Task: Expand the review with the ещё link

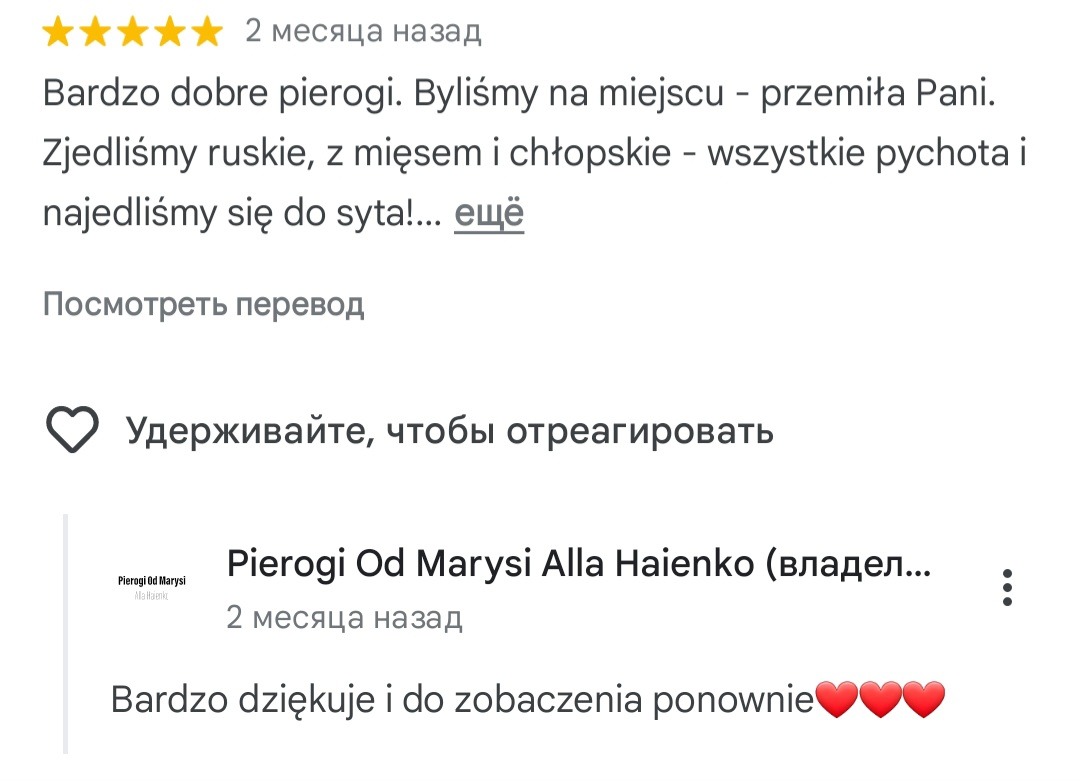Action: [x=489, y=213]
